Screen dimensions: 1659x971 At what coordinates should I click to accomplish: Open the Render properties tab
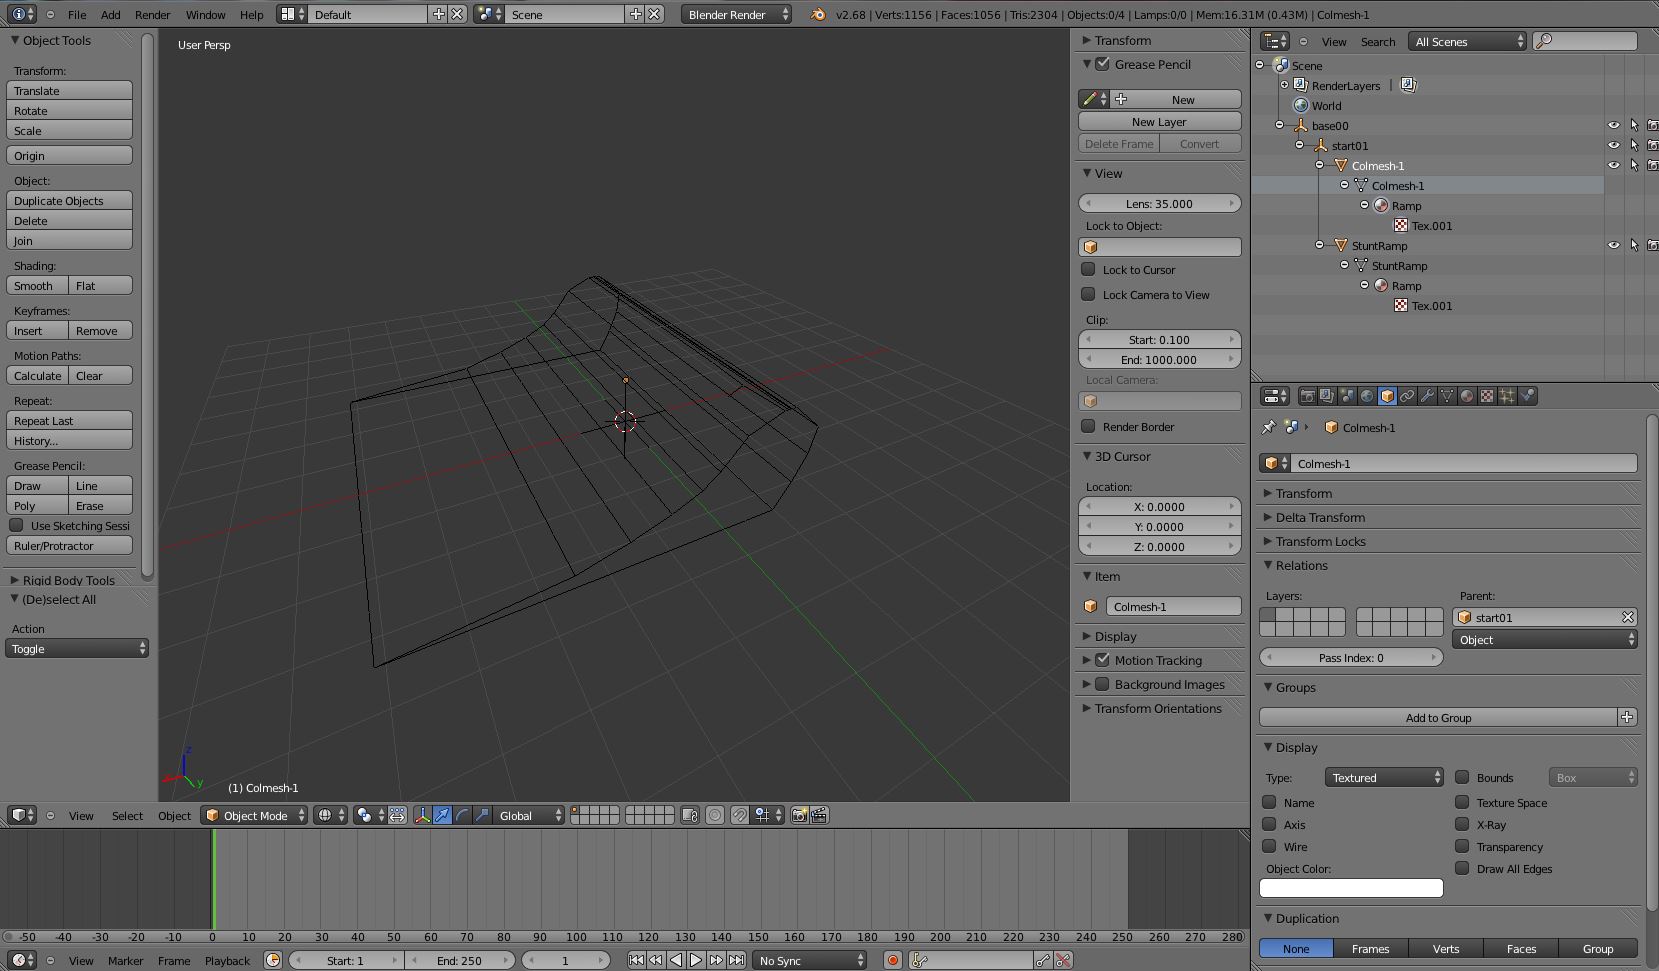[1307, 396]
